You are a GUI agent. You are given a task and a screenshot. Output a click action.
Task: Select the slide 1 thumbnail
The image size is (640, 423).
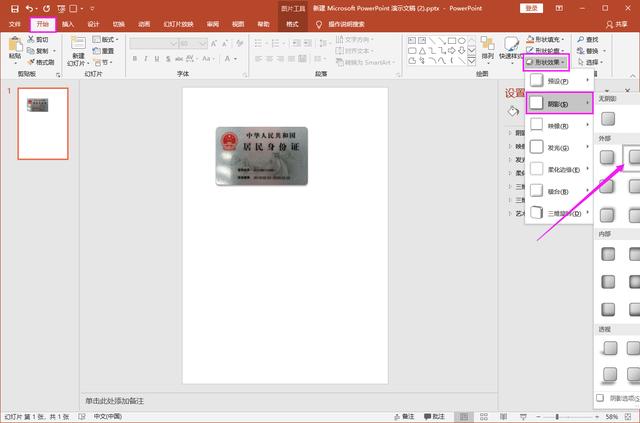coord(43,123)
